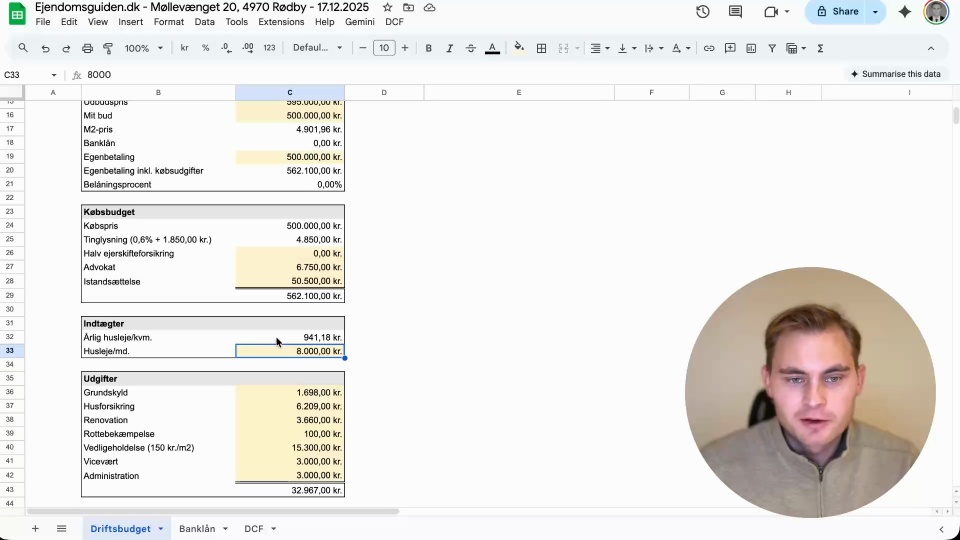
Task: Open zoom level dropdown 100%
Action: tap(144, 48)
